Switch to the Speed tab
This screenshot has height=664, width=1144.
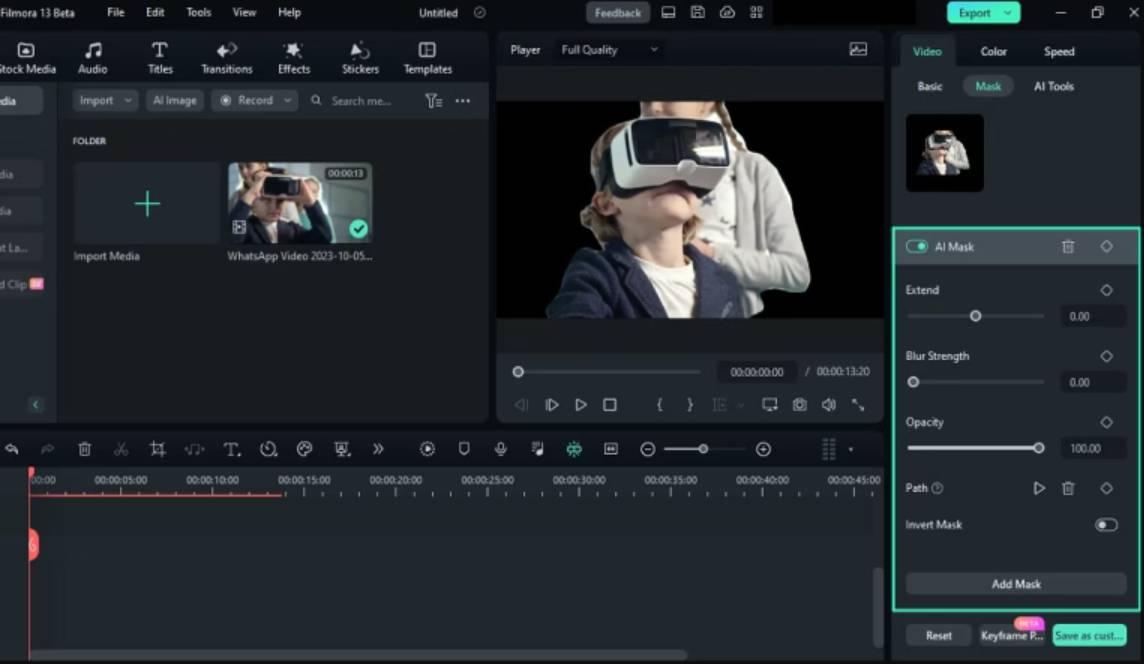click(1059, 51)
